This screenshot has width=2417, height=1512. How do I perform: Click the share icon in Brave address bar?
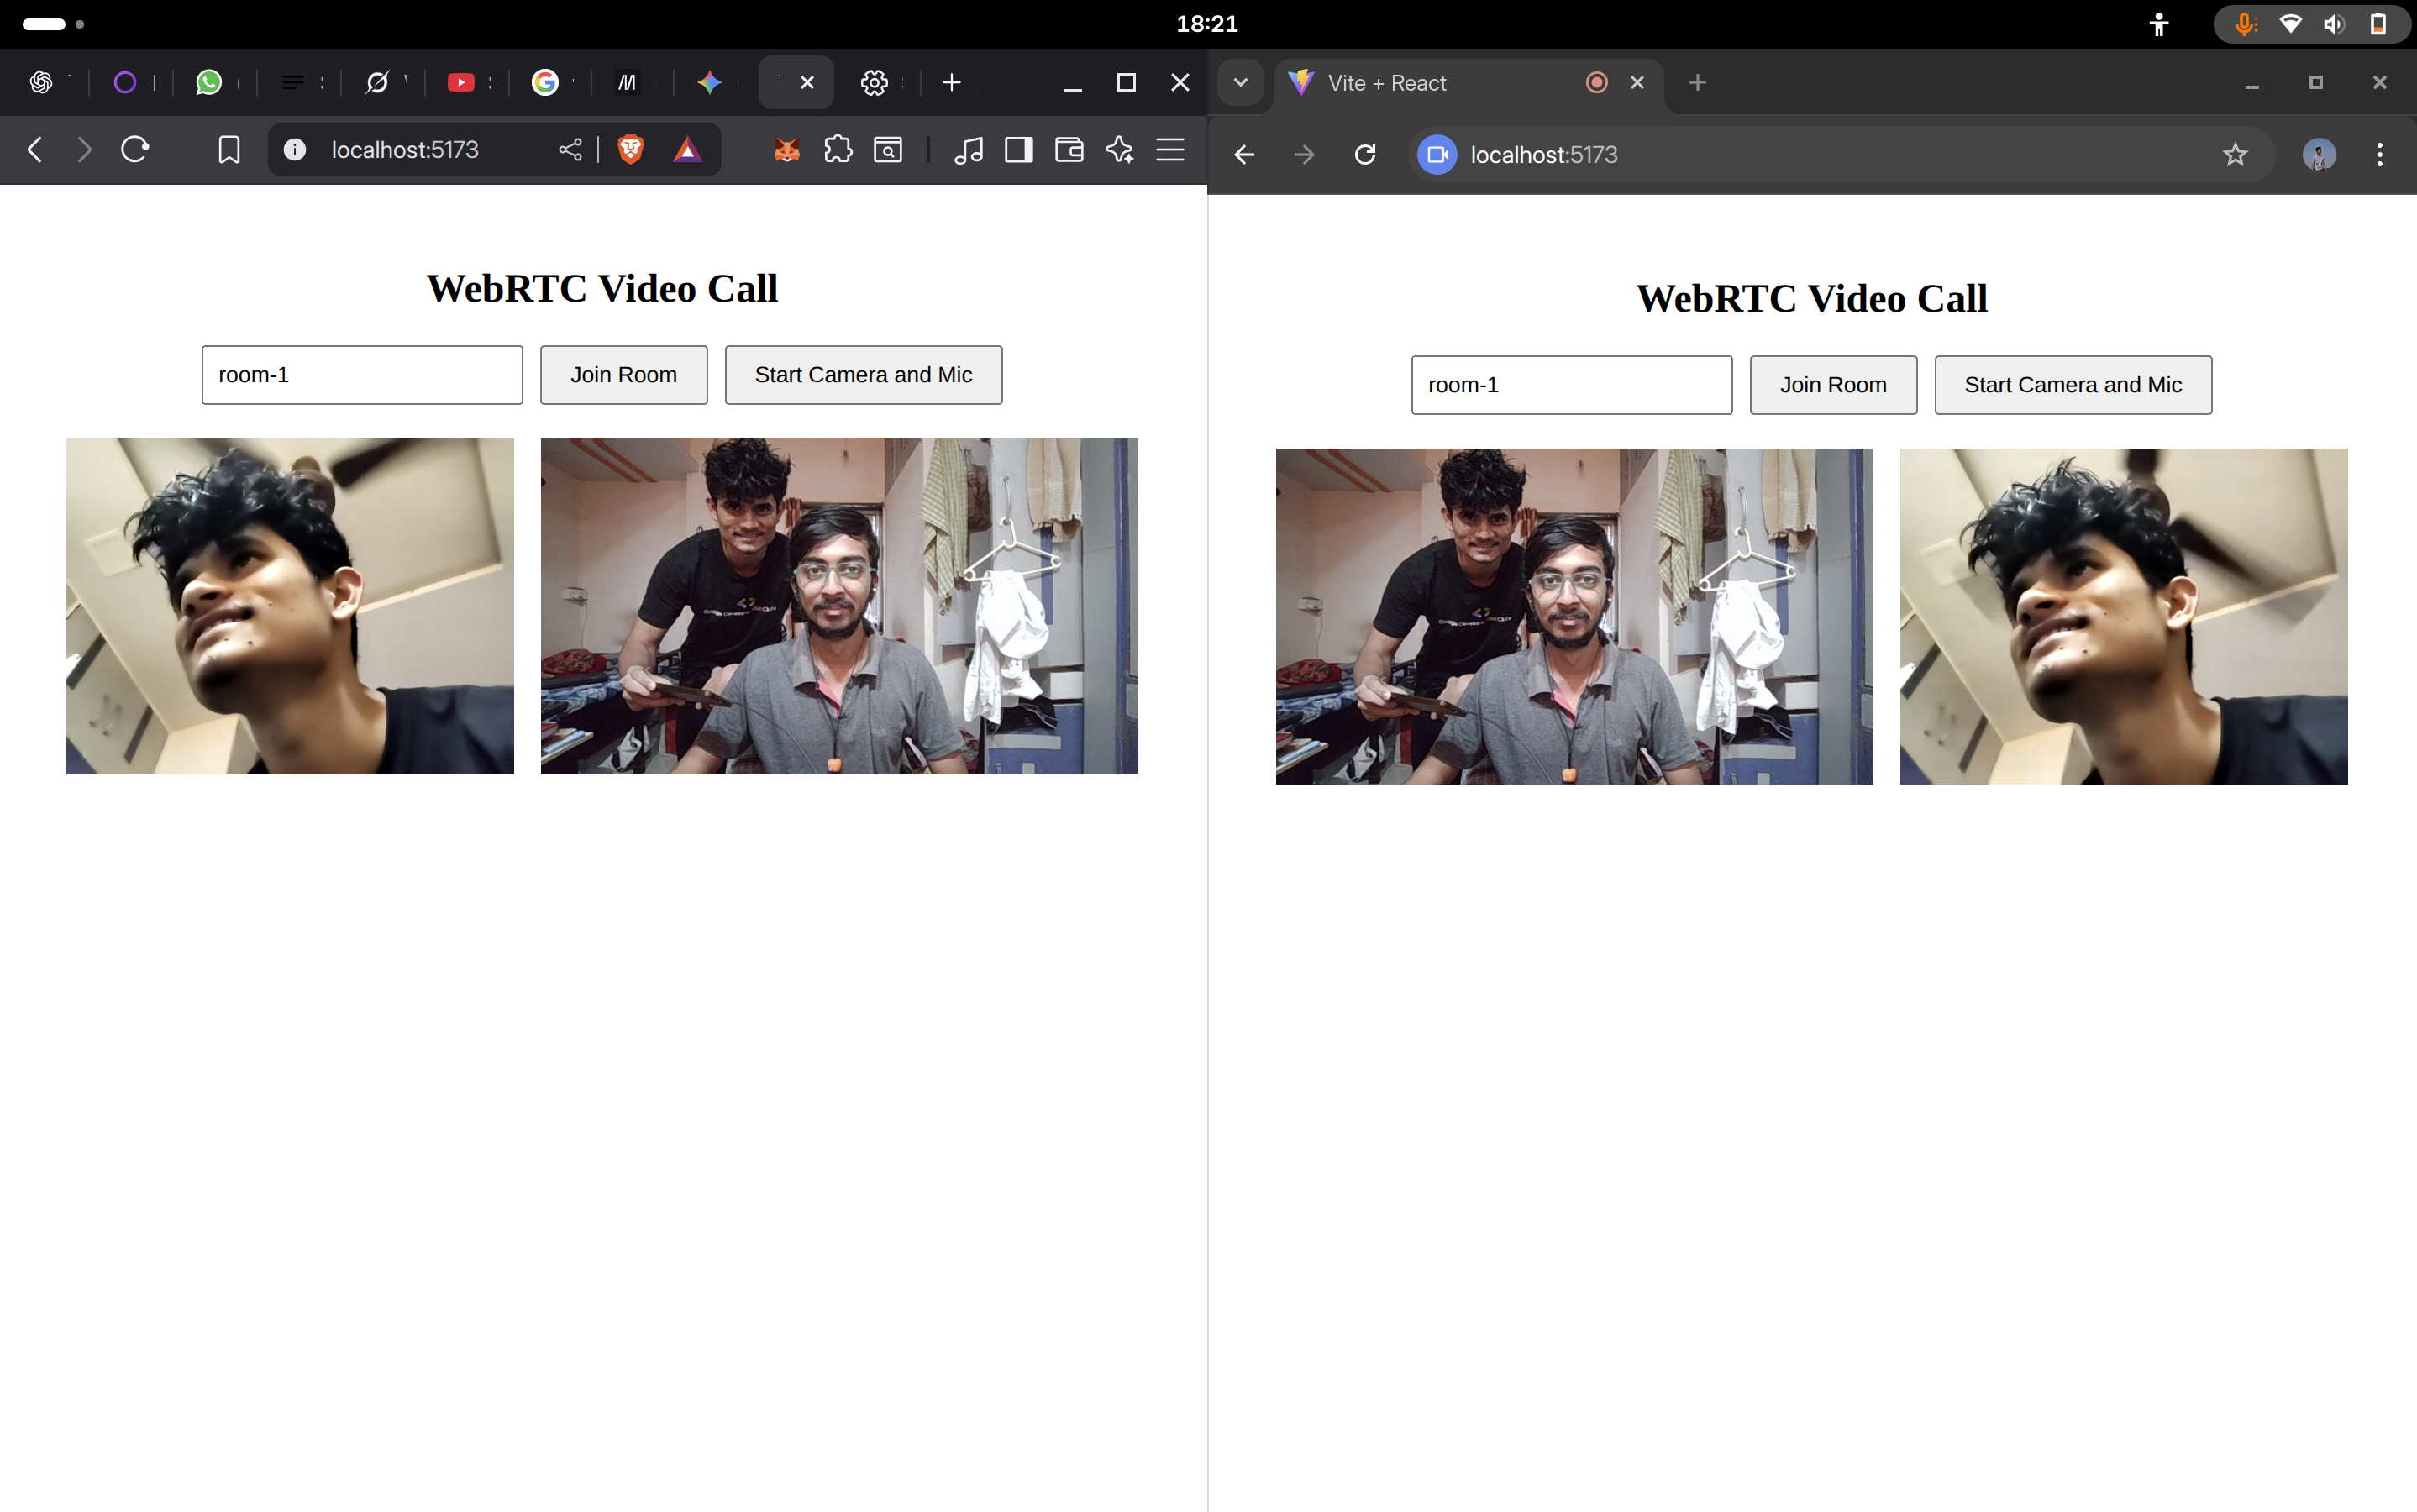570,150
